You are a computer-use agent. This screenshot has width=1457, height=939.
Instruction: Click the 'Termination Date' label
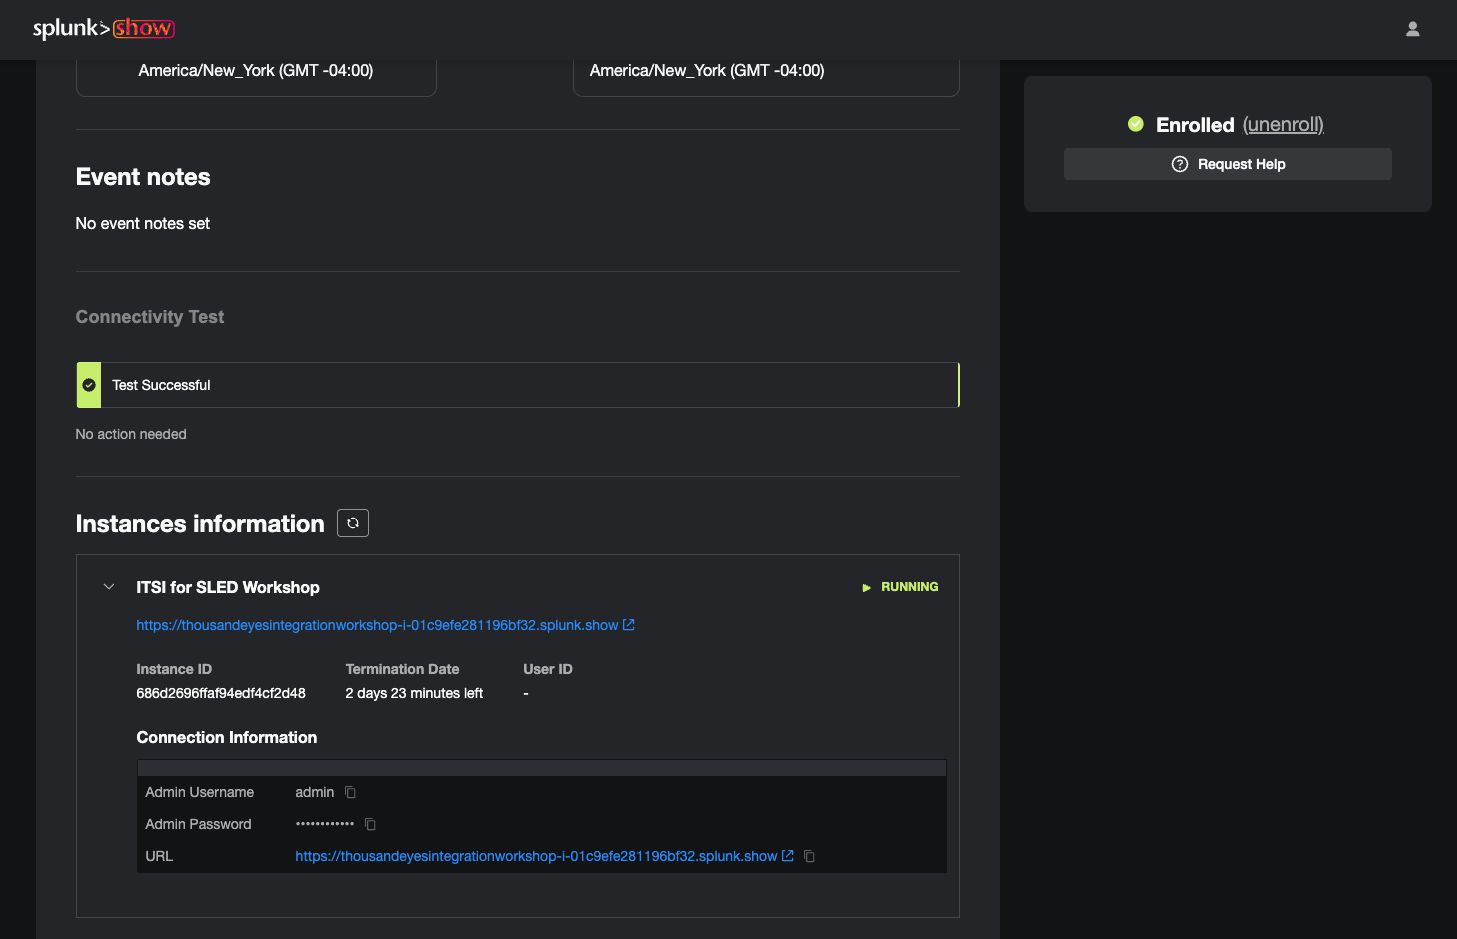point(402,669)
